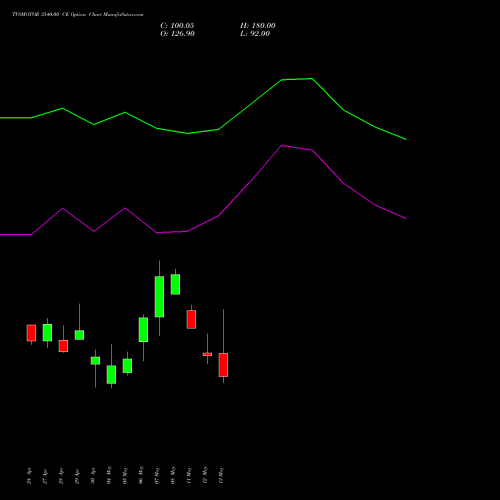The width and height of the screenshot is (500, 500).
Task: Select the 28 Apr date label
Action: click(x=61, y=476)
